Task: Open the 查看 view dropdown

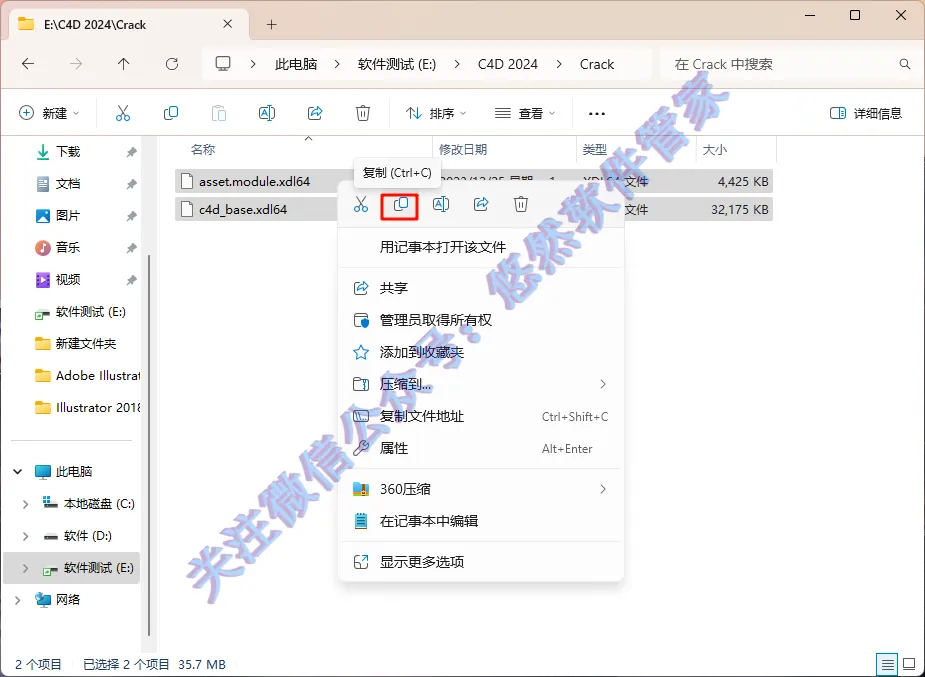Action: point(525,113)
